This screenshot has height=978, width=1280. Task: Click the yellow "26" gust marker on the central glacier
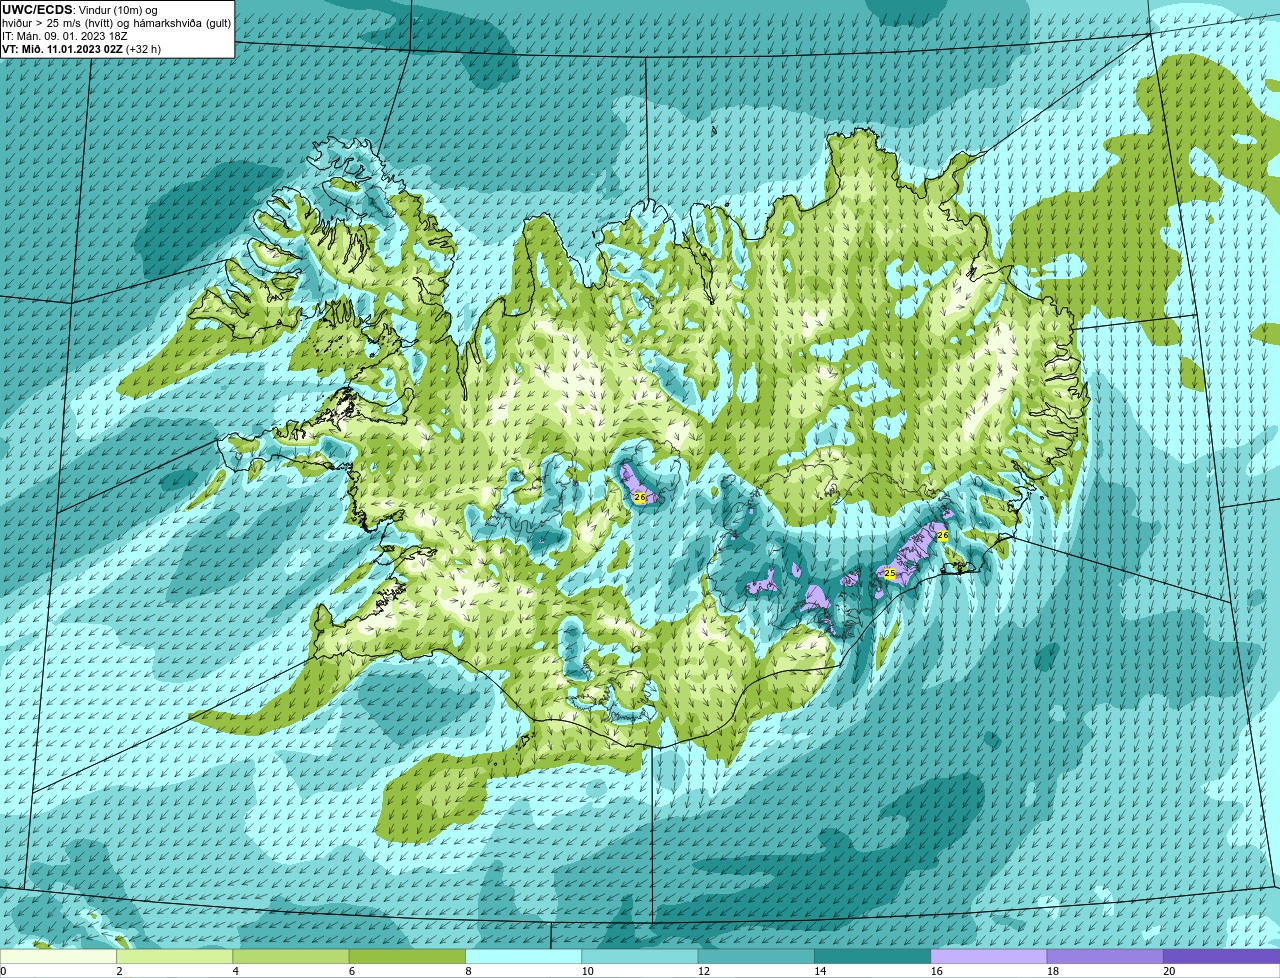(640, 496)
